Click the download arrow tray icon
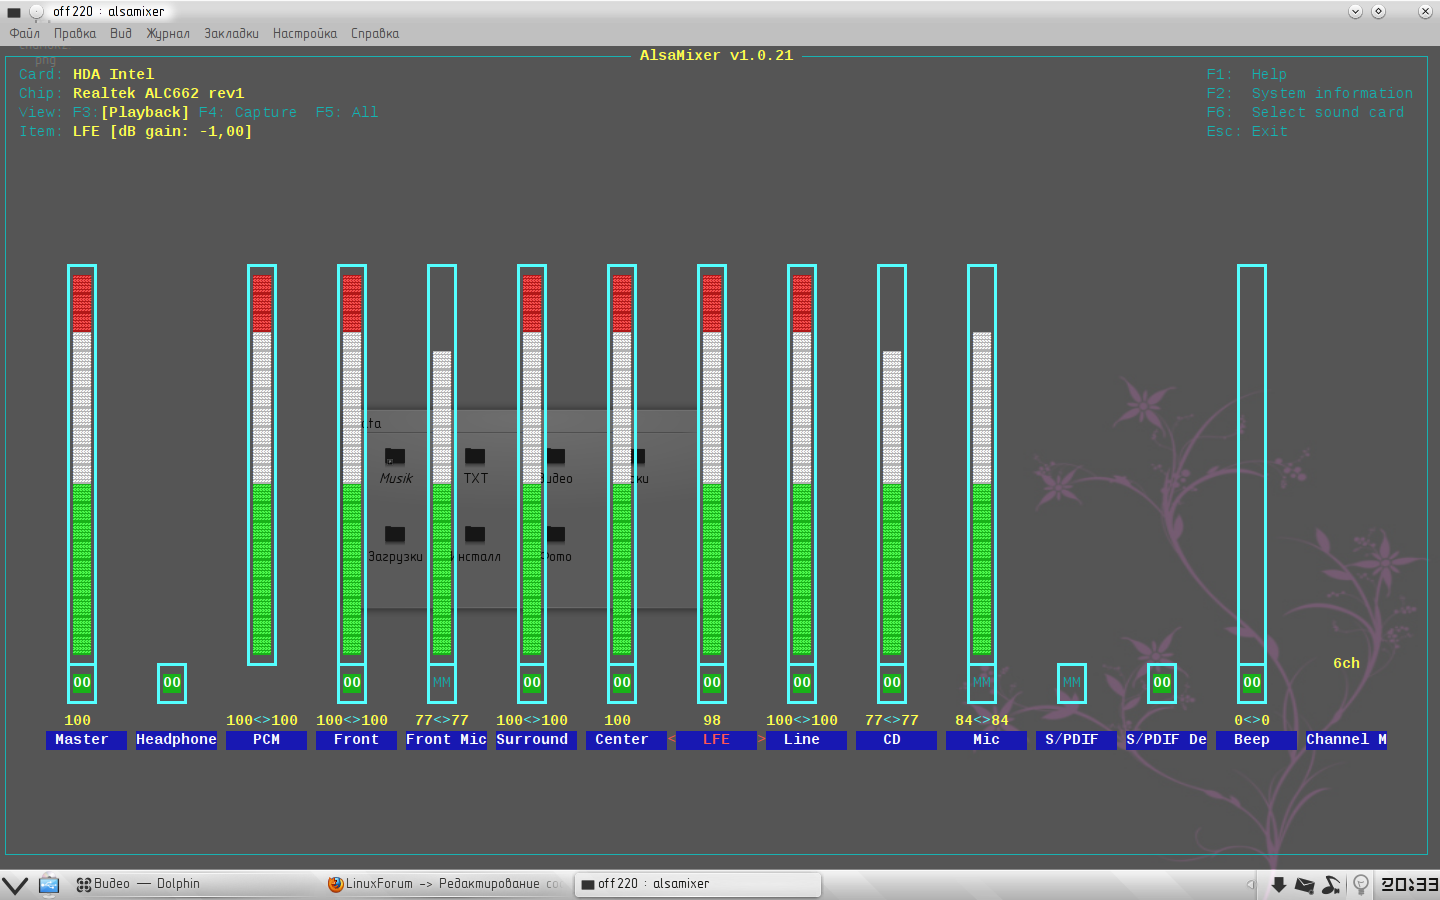The width and height of the screenshot is (1440, 900). (1278, 885)
